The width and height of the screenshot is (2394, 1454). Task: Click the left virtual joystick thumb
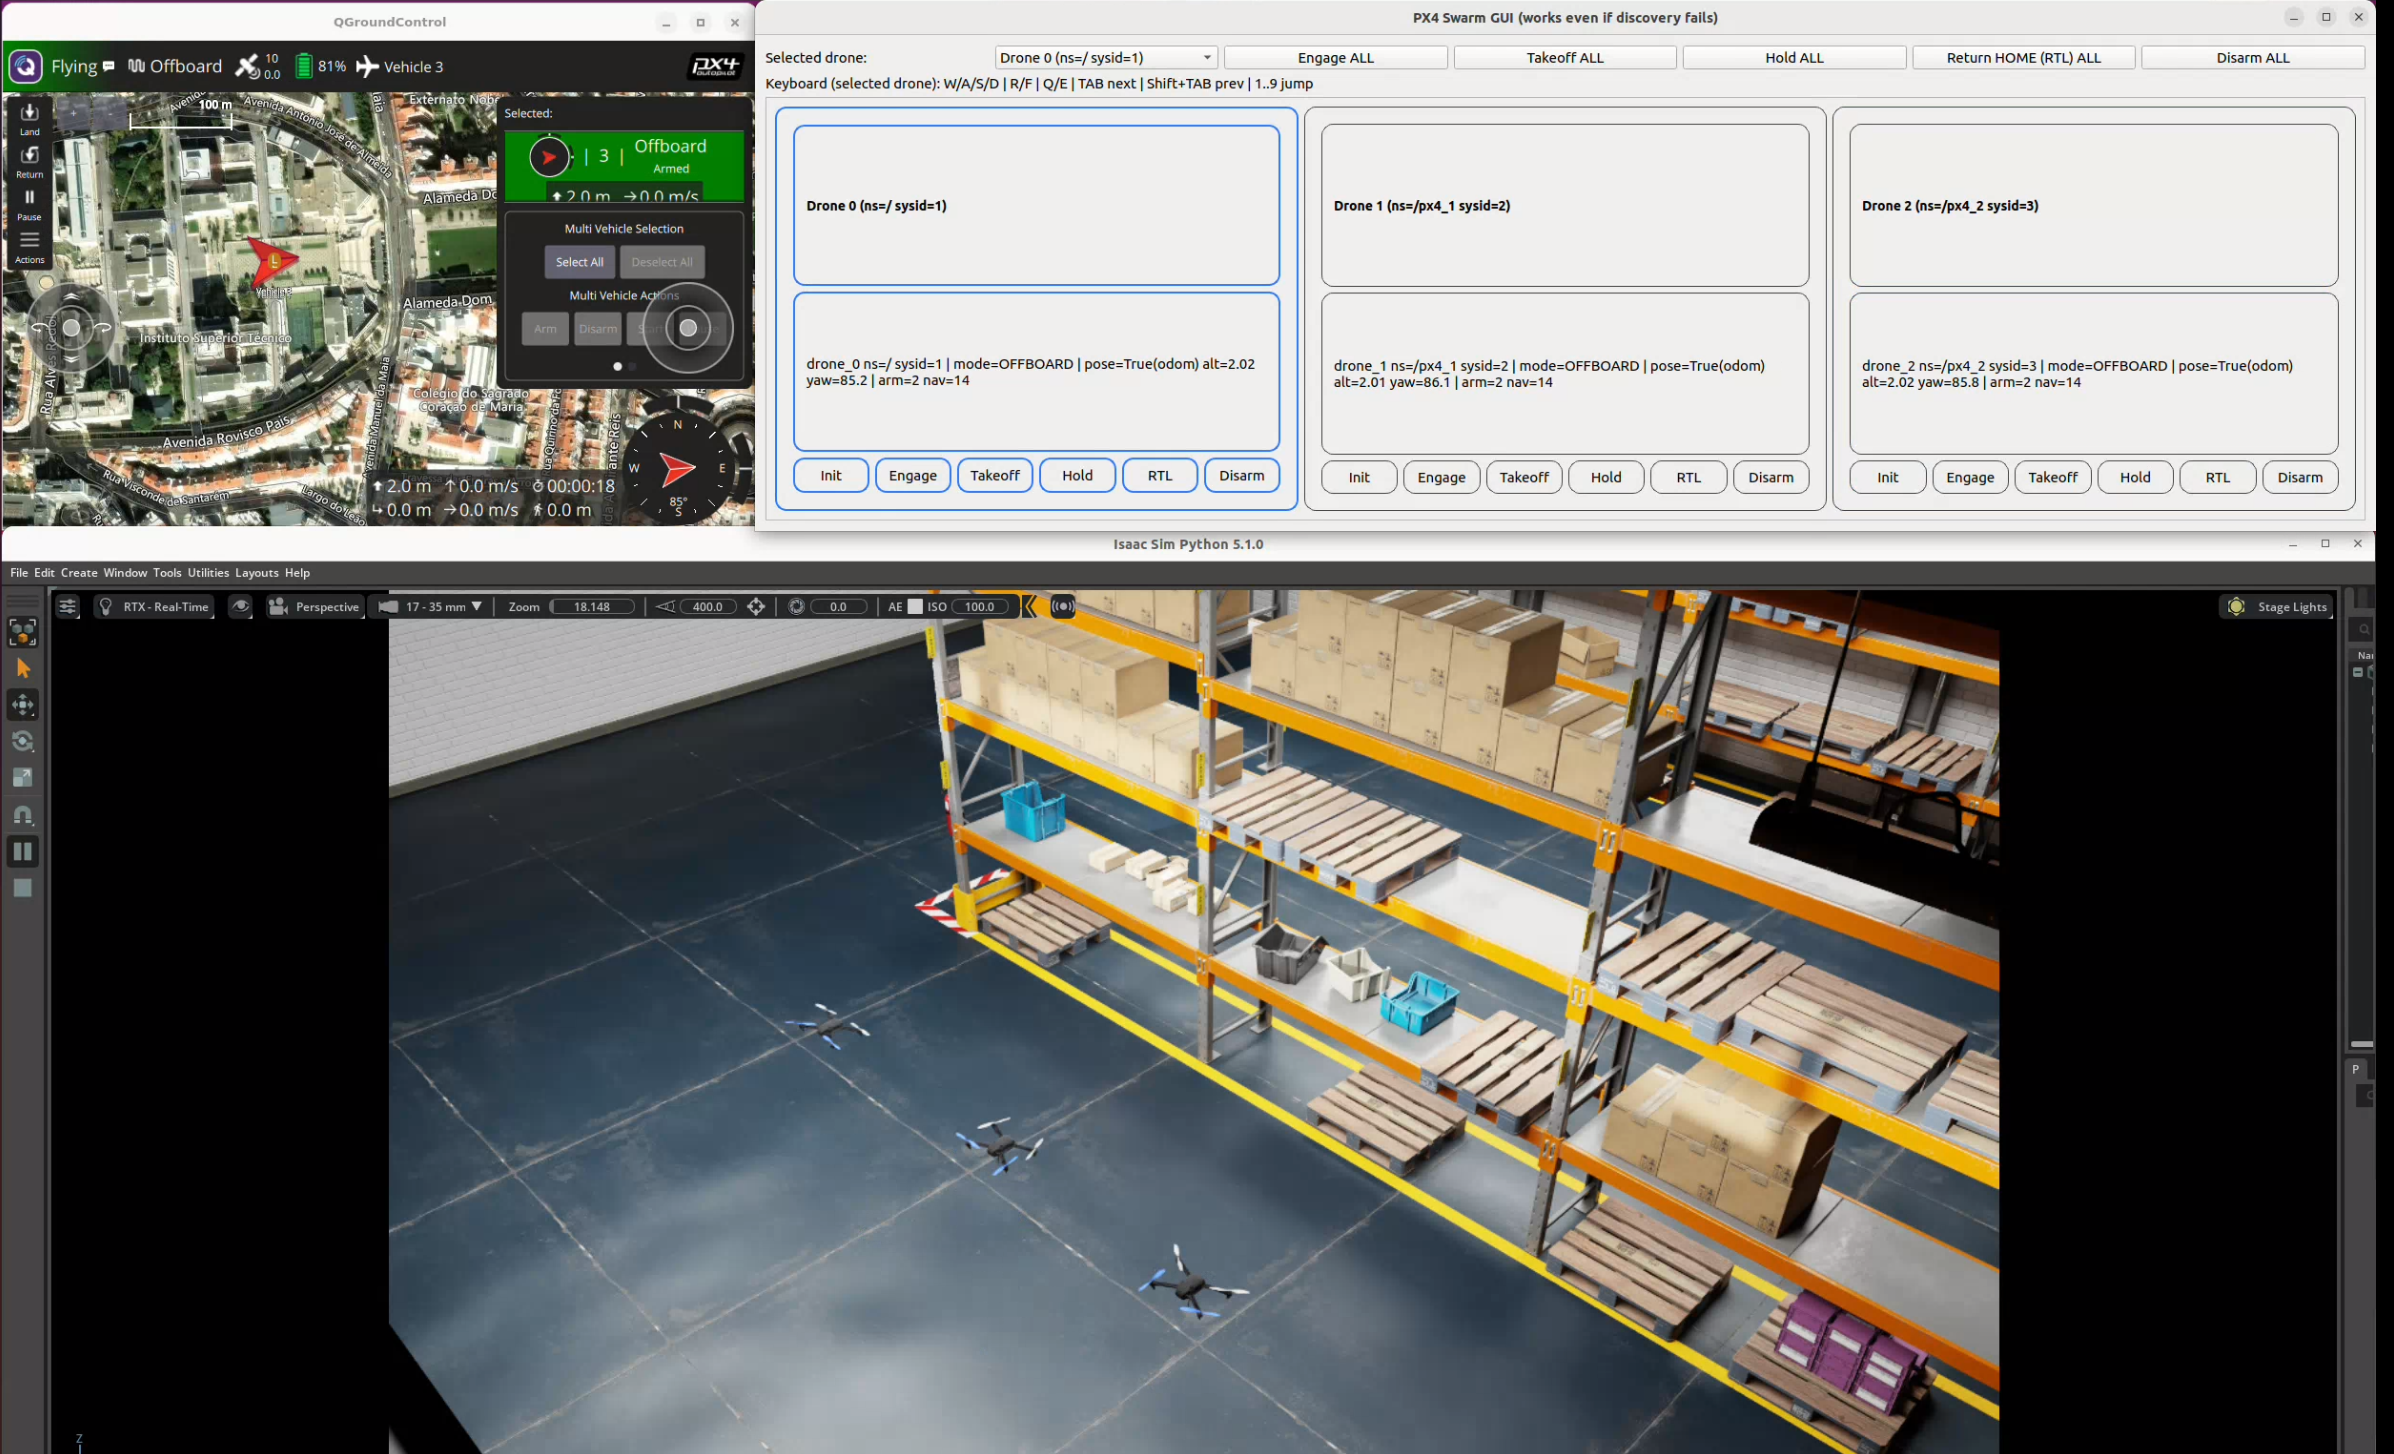(71, 327)
